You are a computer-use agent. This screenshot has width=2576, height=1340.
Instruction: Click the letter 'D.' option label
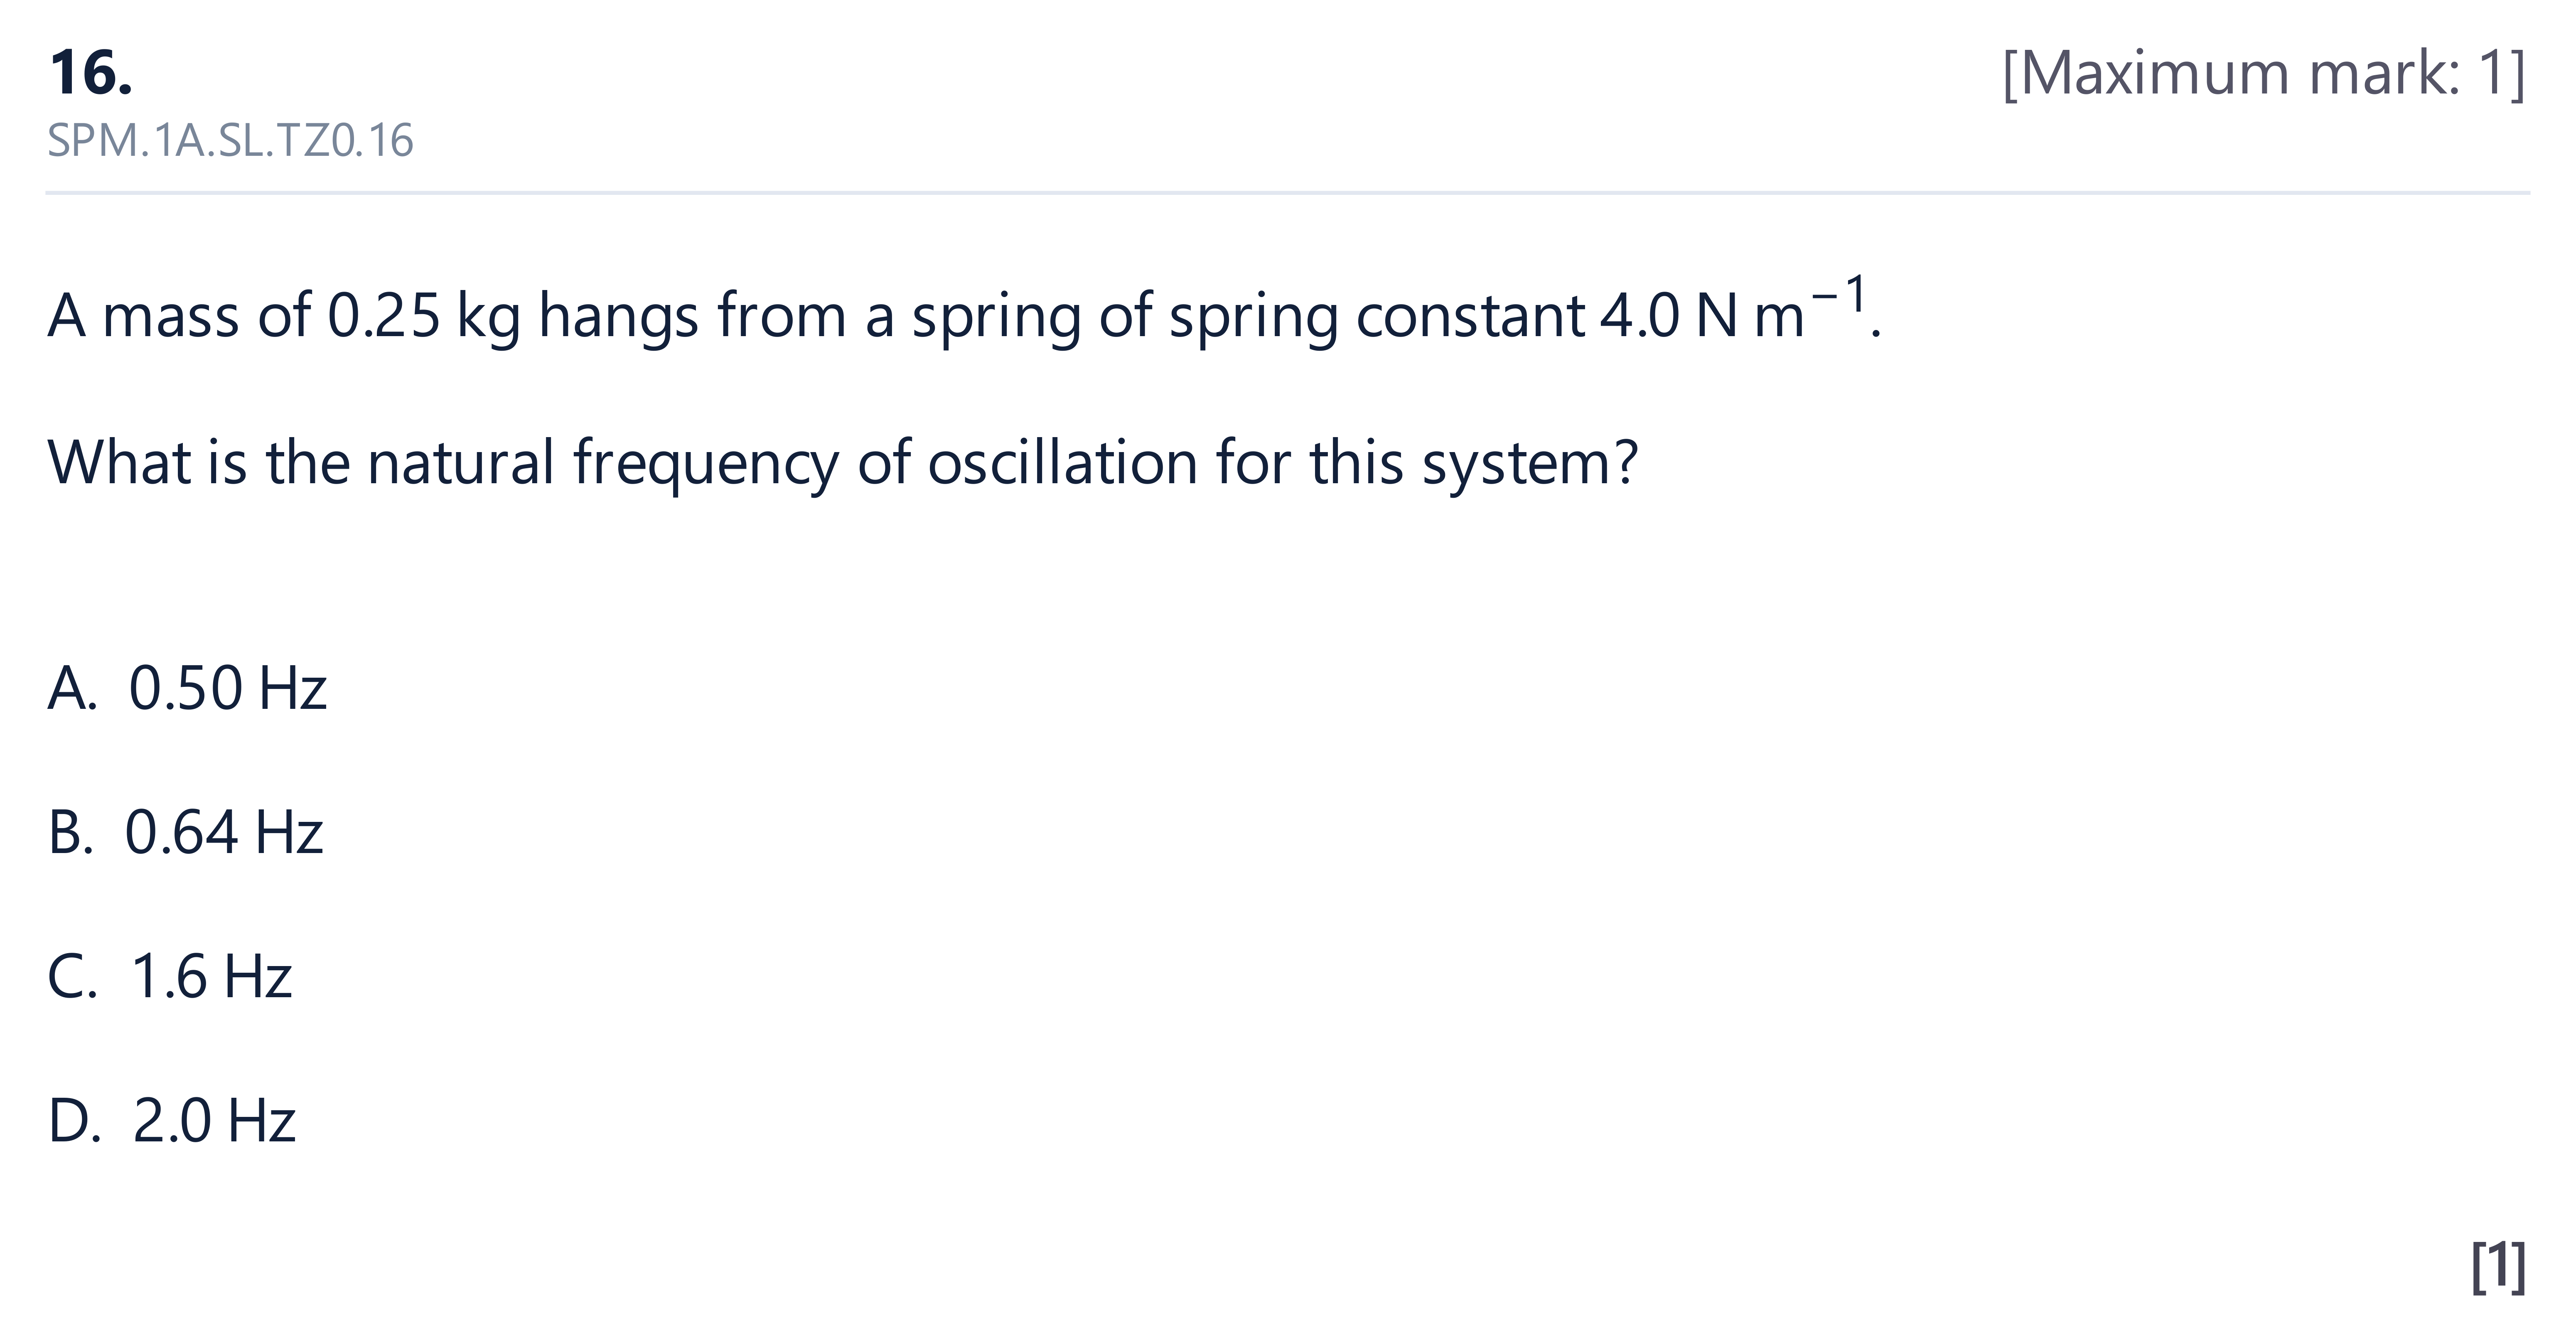pos(74,1120)
